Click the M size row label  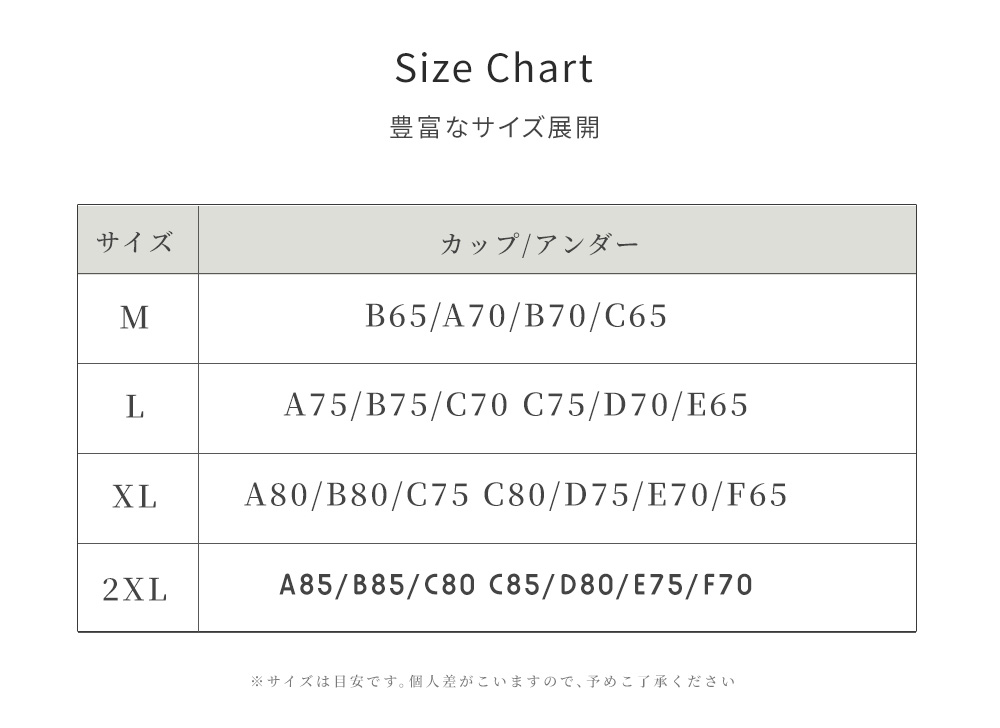point(135,318)
